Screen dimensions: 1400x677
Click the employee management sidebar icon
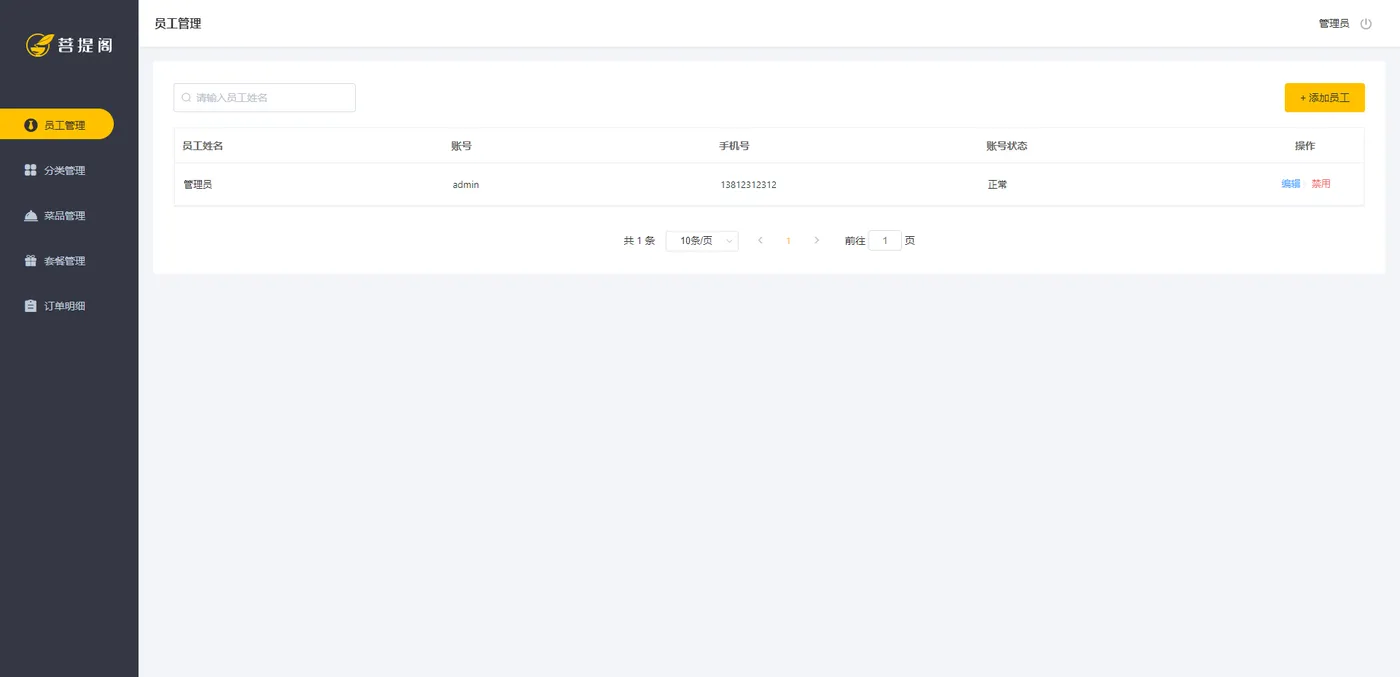click(30, 125)
